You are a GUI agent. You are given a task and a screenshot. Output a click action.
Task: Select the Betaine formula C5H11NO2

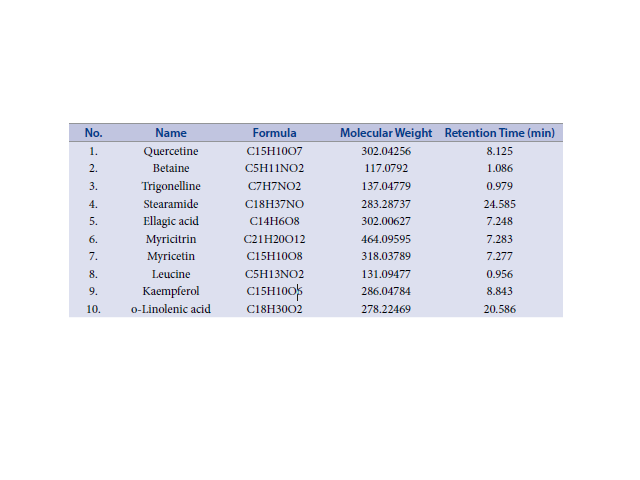click(274, 168)
